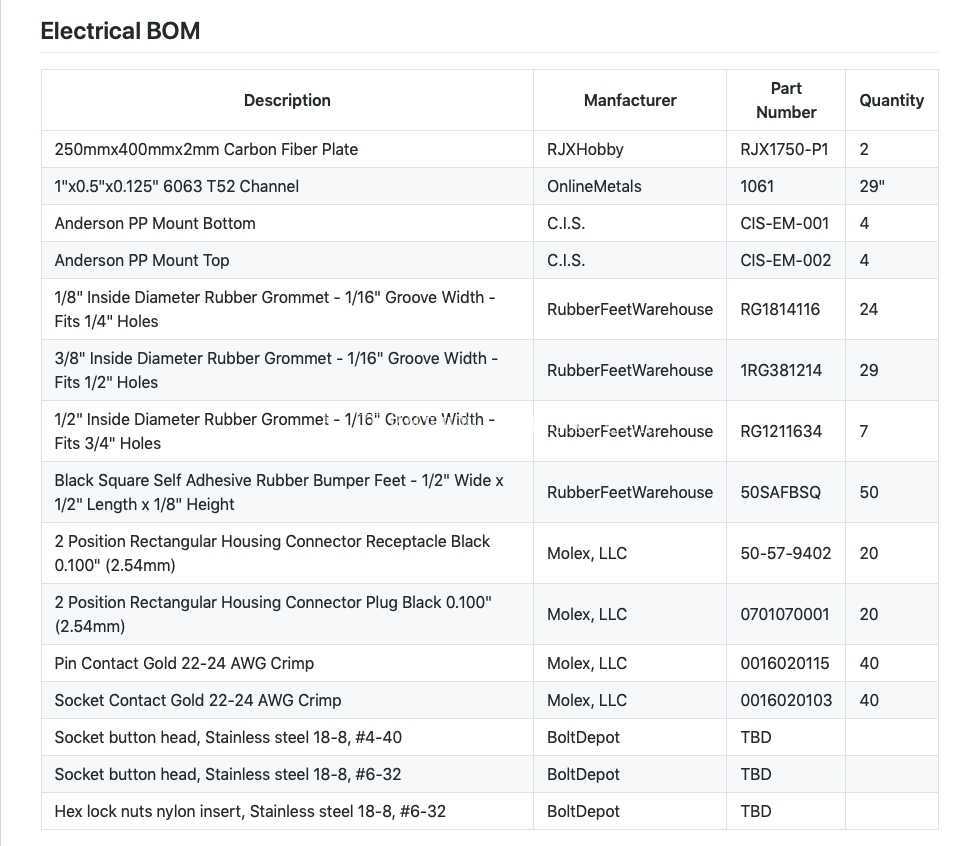The height and width of the screenshot is (846, 976).
Task: Click the Quantity column header
Action: pyautogui.click(x=891, y=100)
